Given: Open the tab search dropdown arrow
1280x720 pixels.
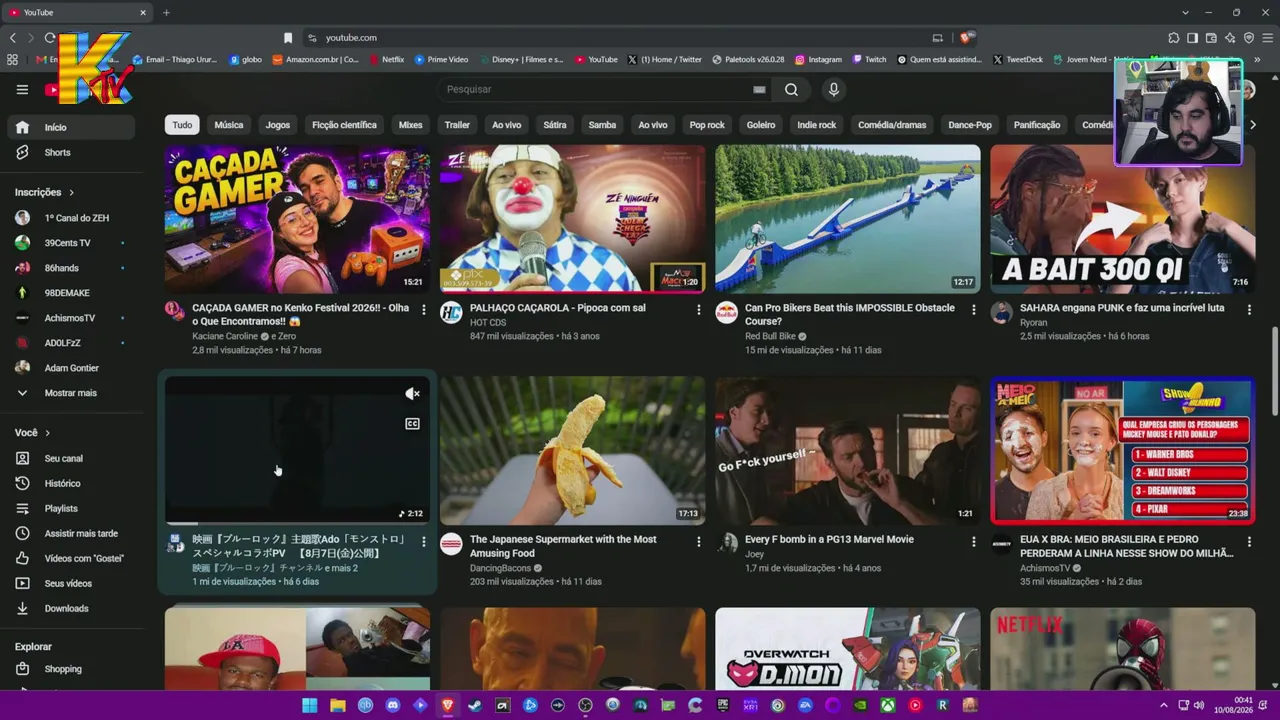Looking at the screenshot, I should [x=1185, y=12].
